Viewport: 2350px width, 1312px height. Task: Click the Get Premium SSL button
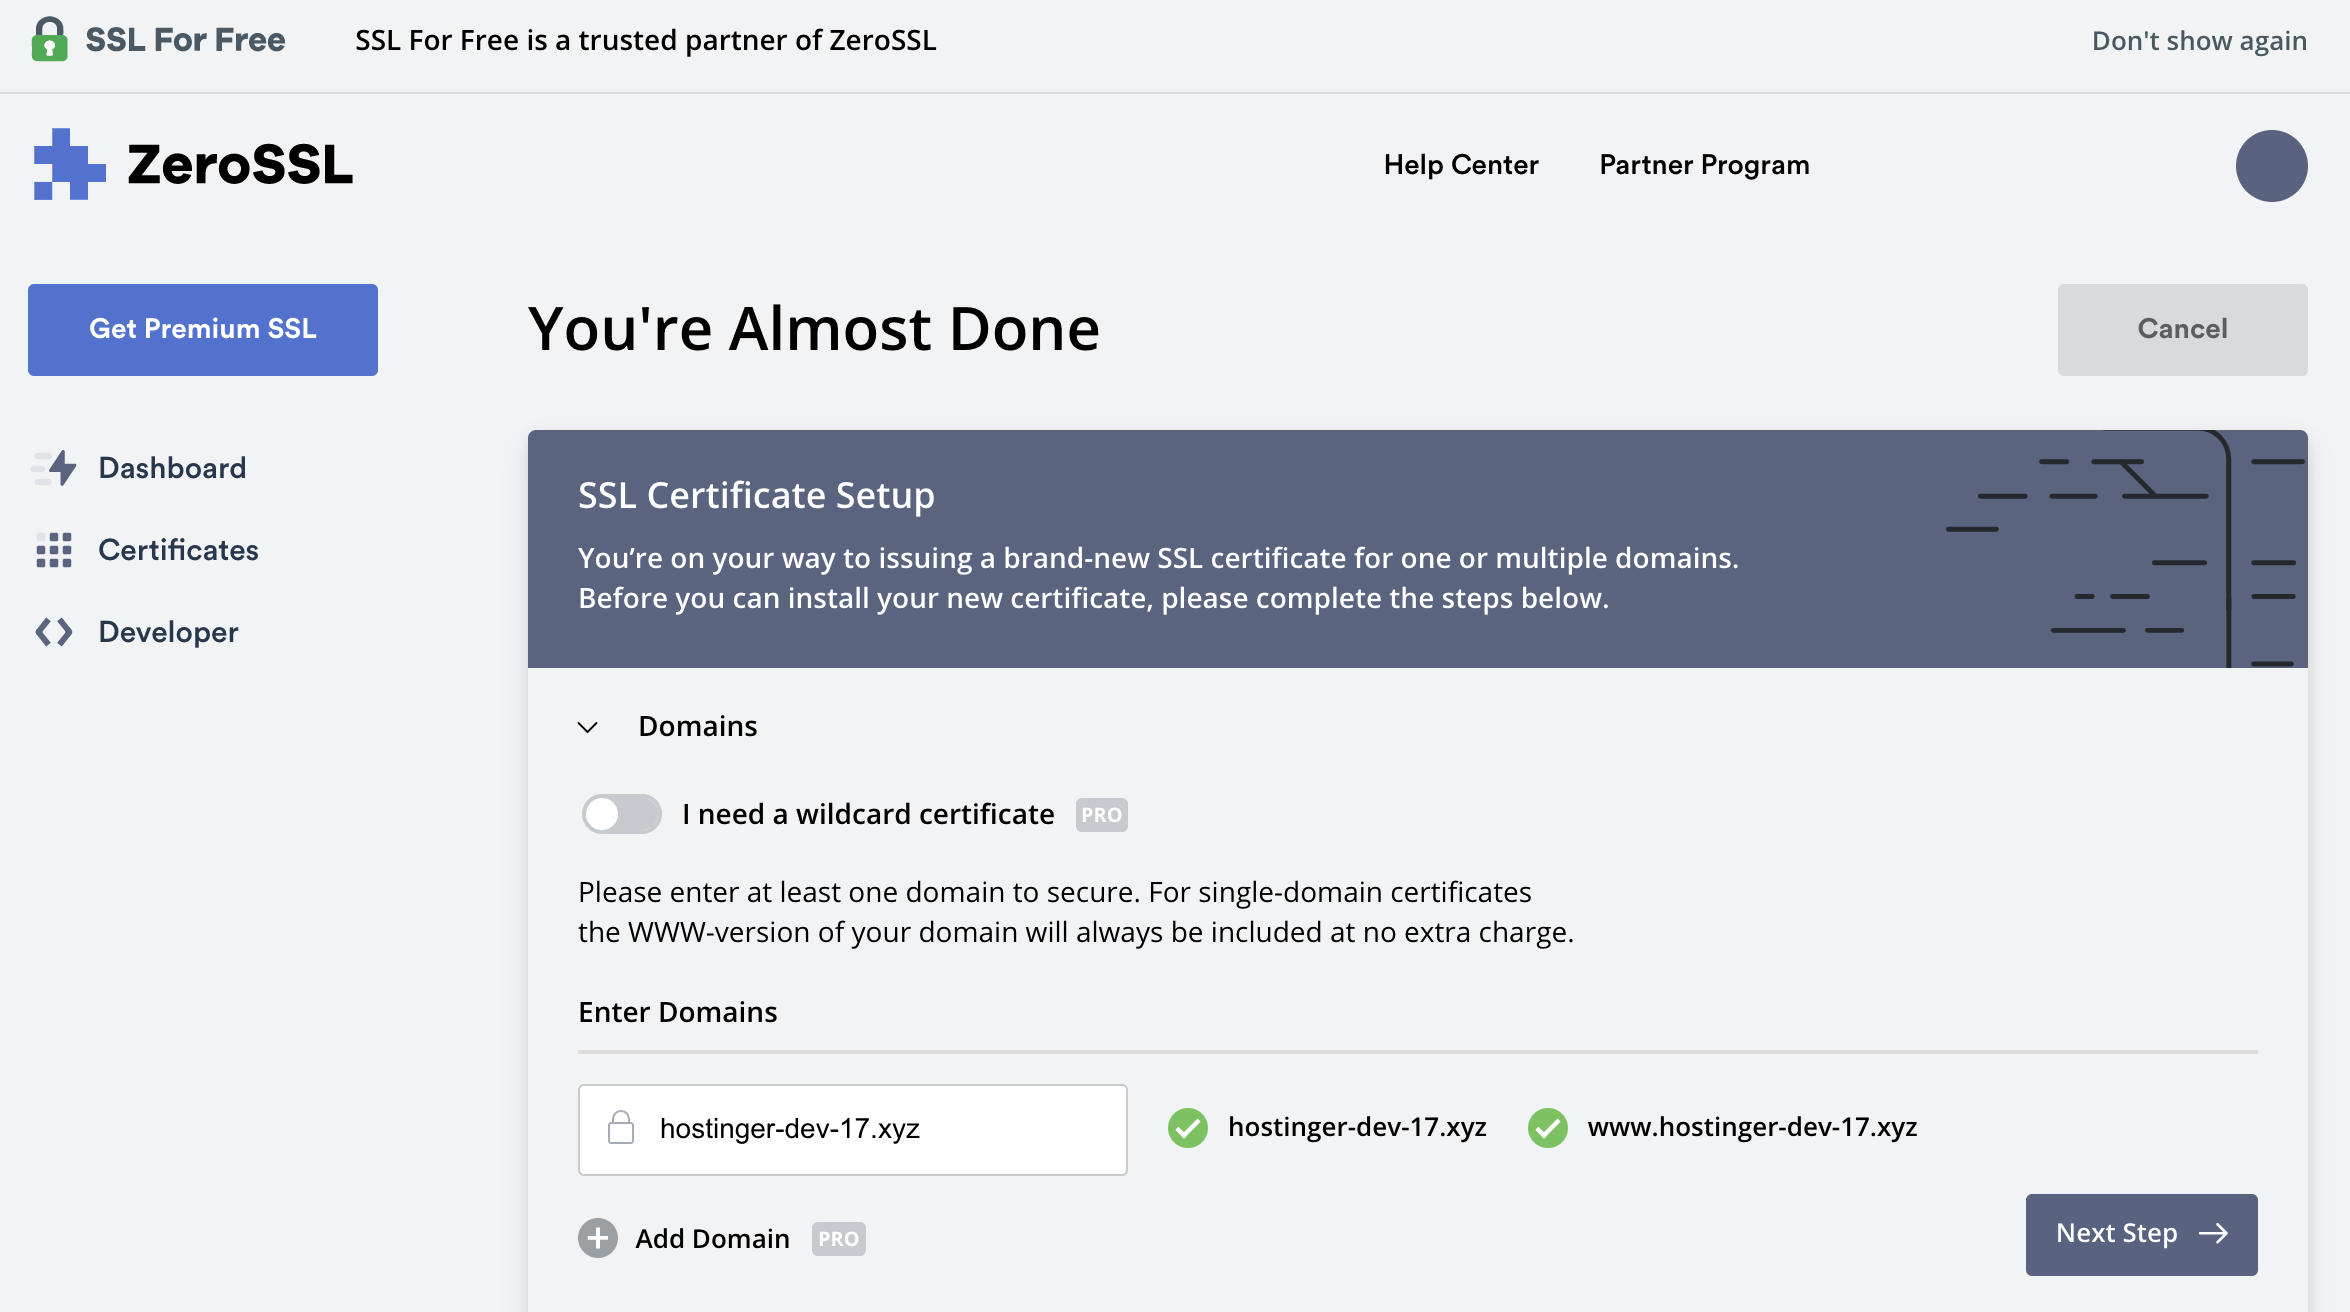pos(203,330)
